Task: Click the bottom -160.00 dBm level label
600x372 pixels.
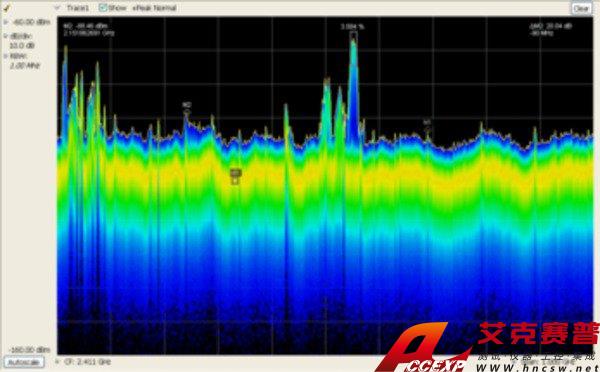Action: pyautogui.click(x=29, y=350)
